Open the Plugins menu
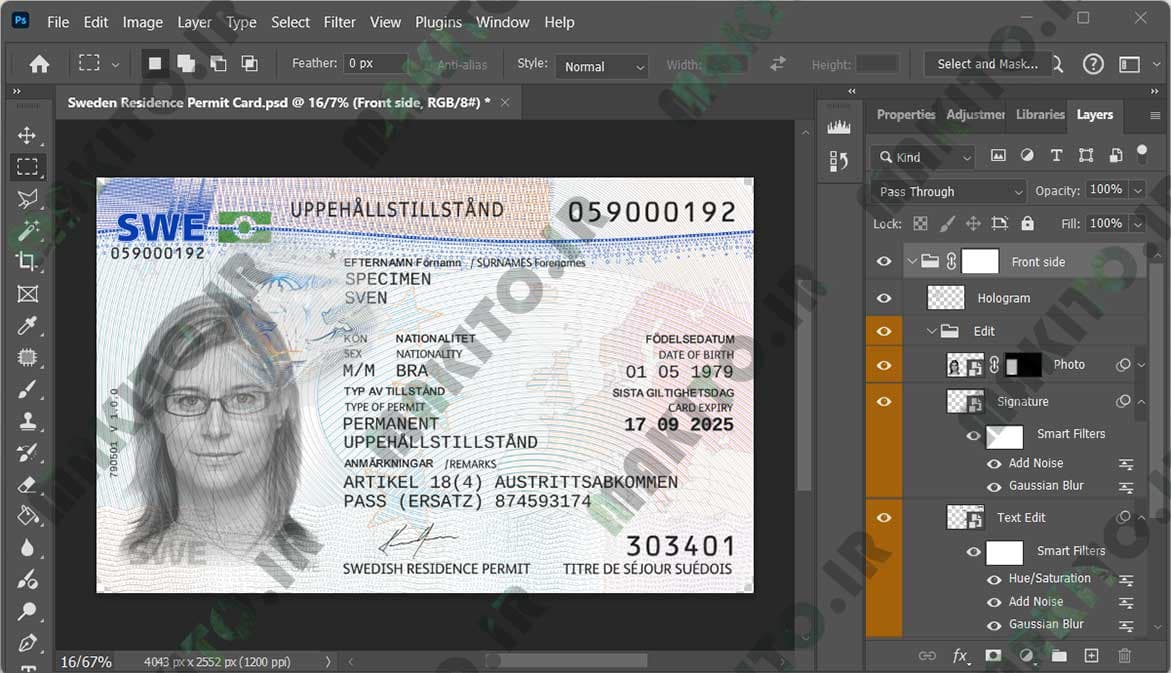Screen dimensions: 1171x673 [x=438, y=22]
